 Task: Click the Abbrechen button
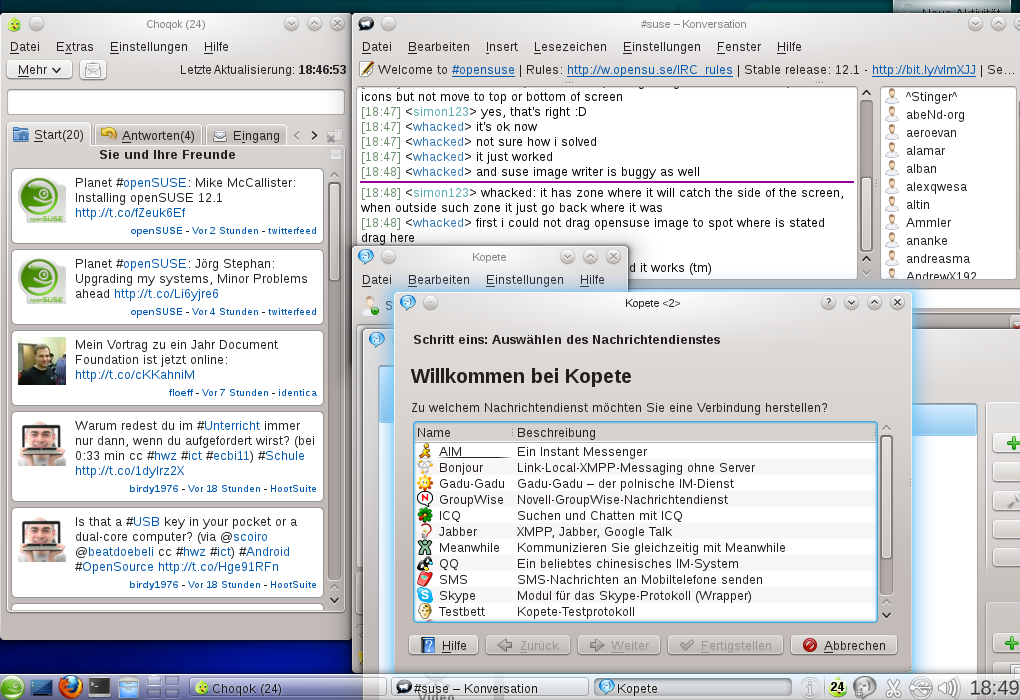tap(844, 645)
